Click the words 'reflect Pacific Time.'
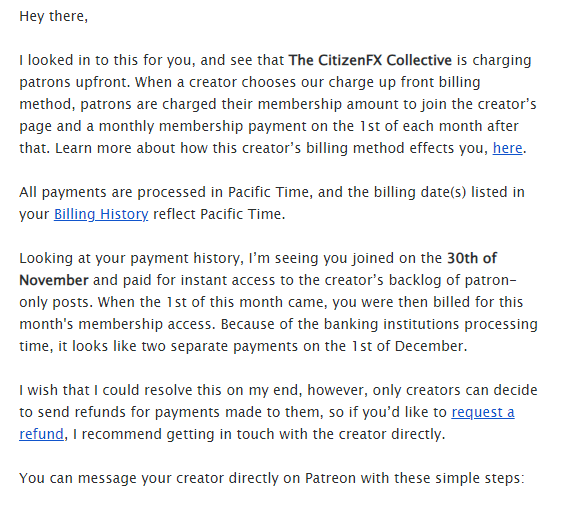The height and width of the screenshot is (507, 571). coord(219,214)
